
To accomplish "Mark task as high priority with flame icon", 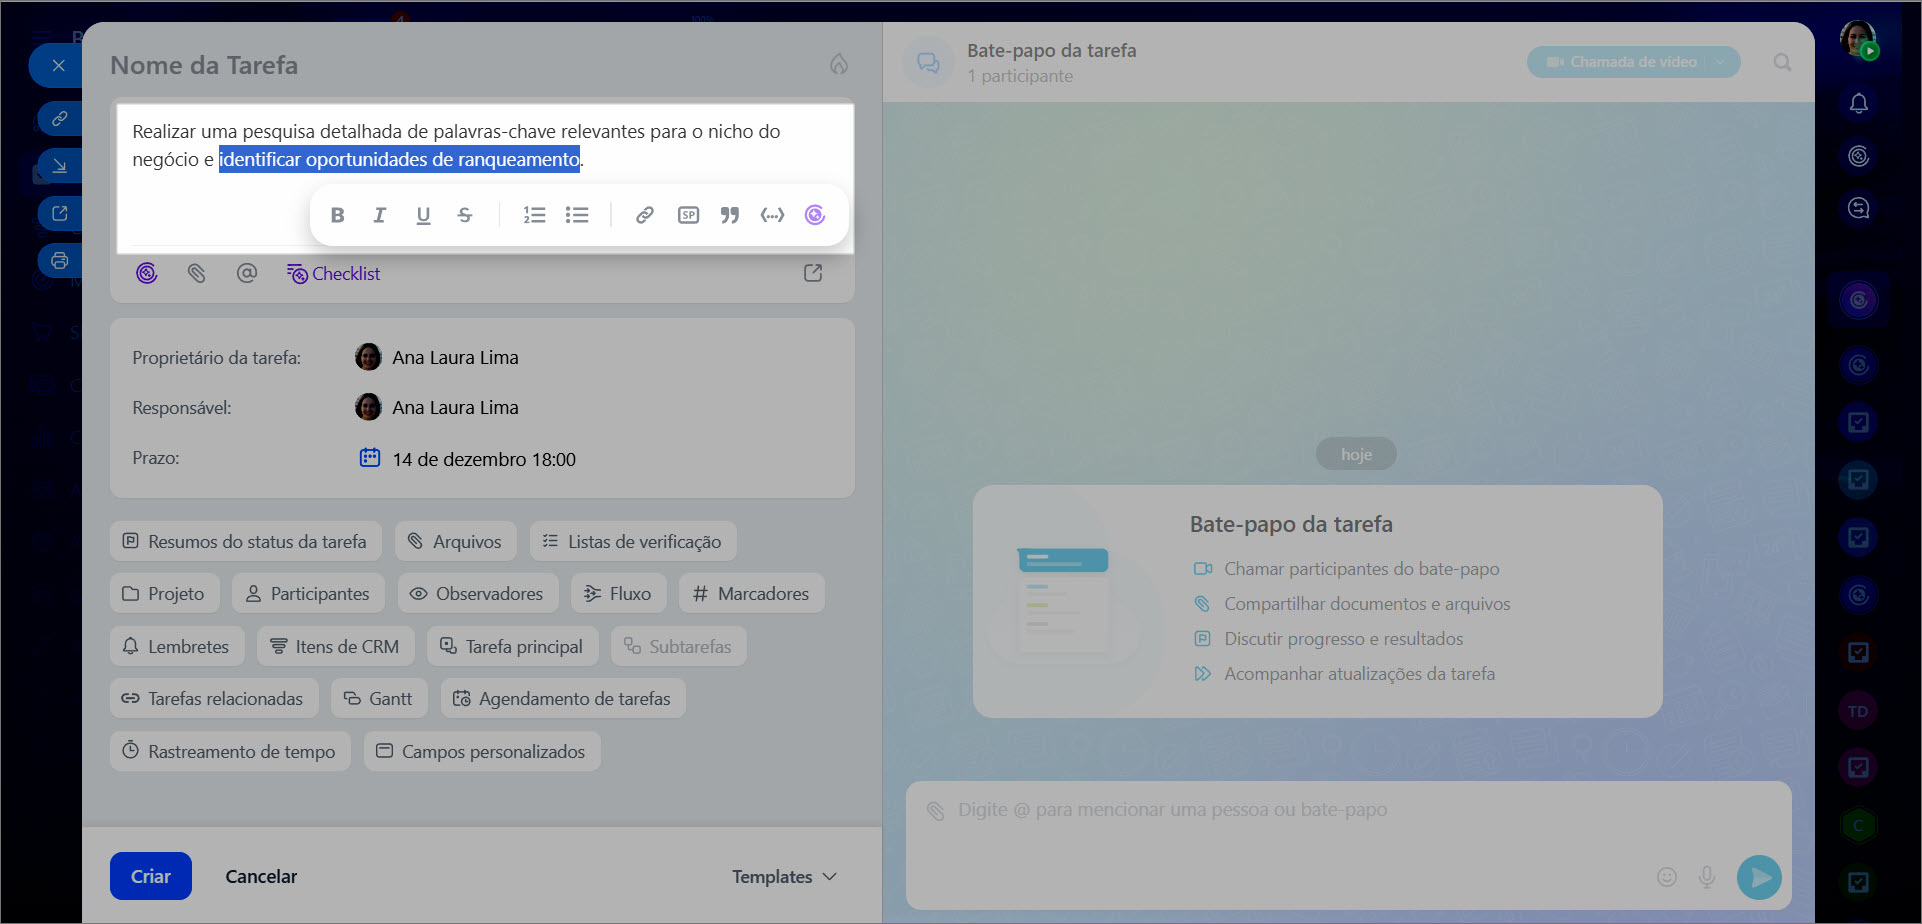I will (839, 64).
